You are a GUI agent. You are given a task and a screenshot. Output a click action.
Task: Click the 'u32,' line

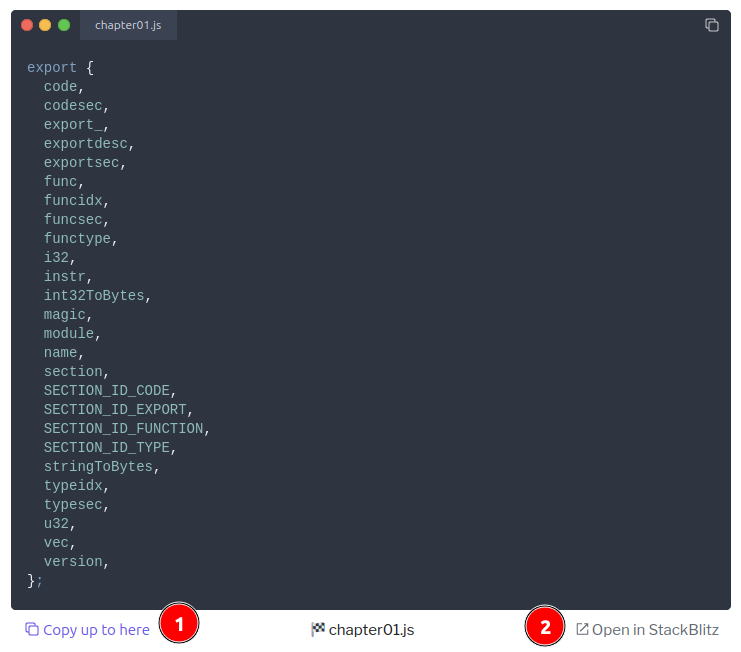(x=60, y=523)
